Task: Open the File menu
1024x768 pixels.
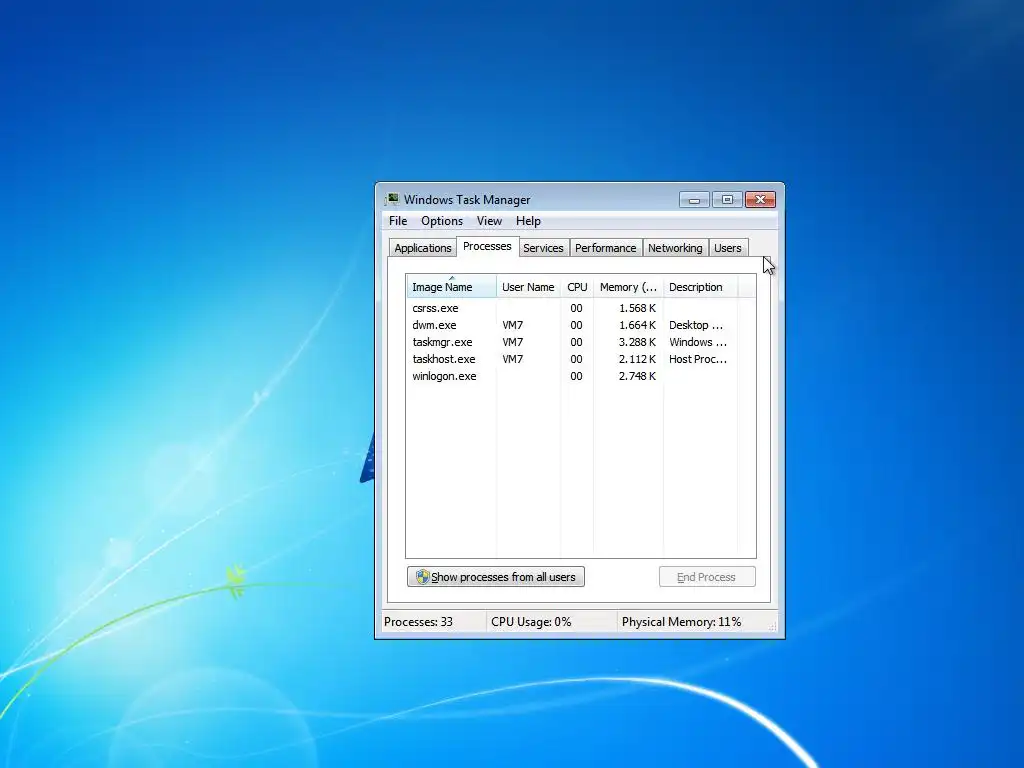Action: click(x=398, y=221)
